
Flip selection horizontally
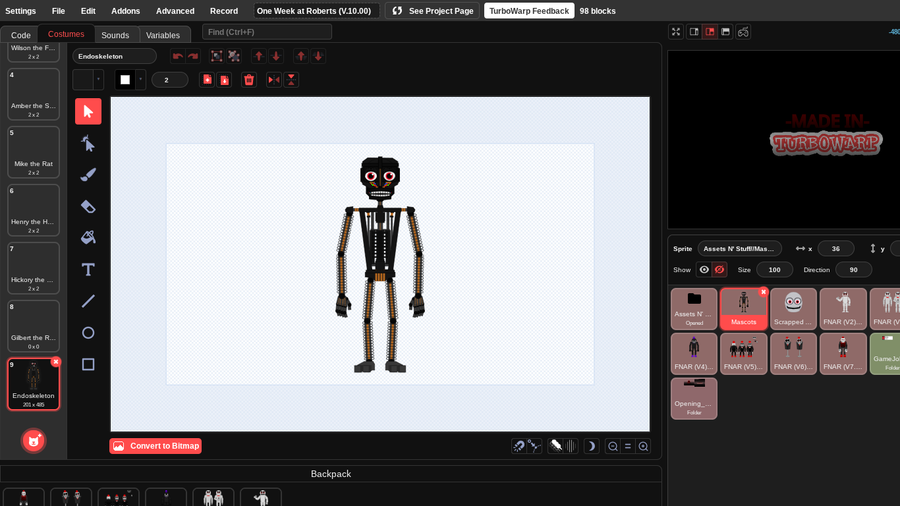274,80
